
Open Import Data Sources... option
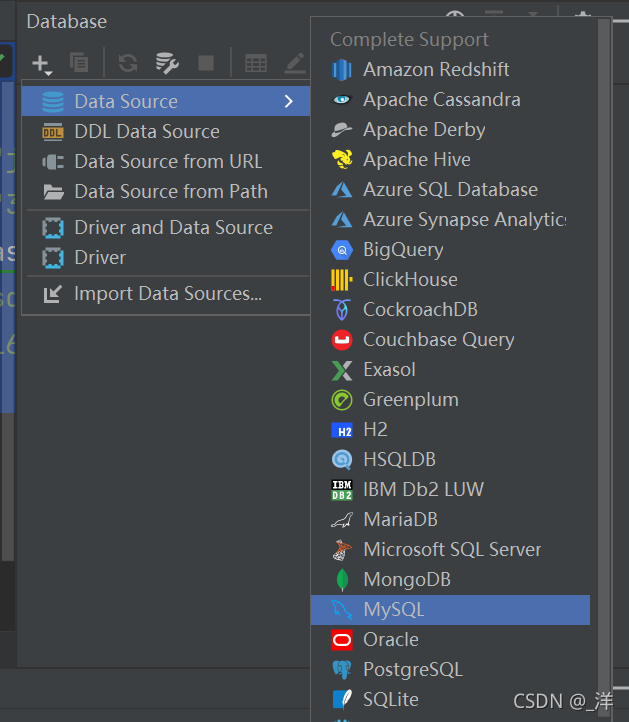[166, 294]
